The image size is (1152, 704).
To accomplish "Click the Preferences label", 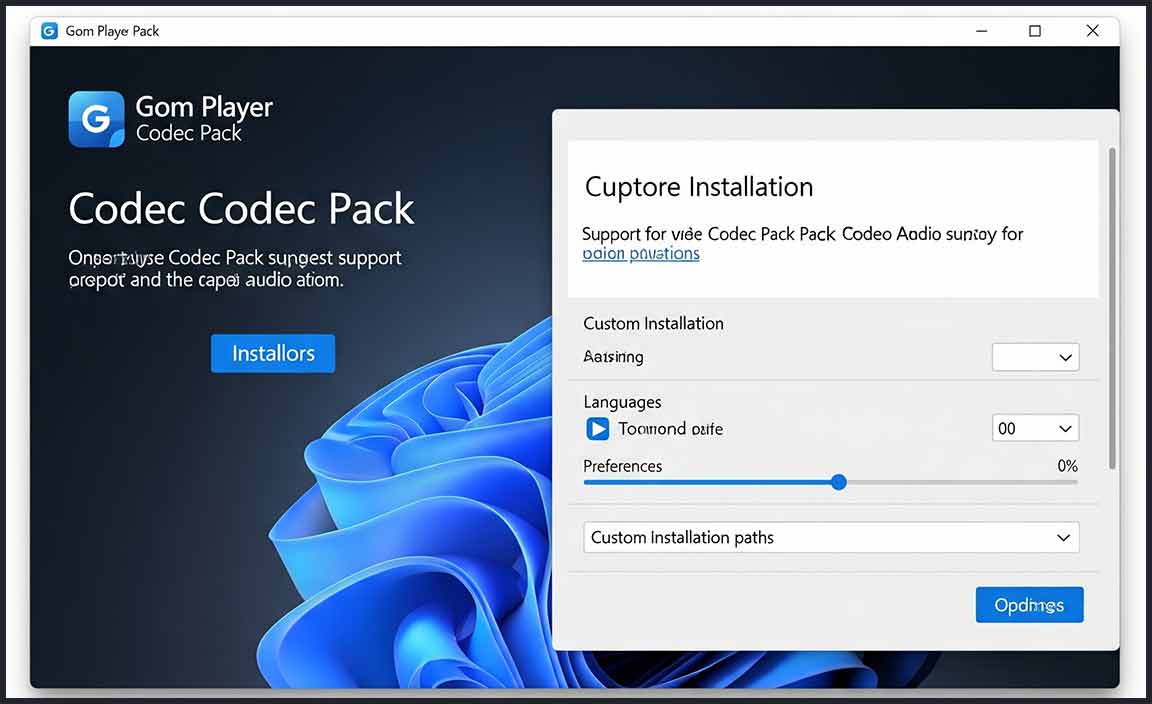I will (622, 466).
